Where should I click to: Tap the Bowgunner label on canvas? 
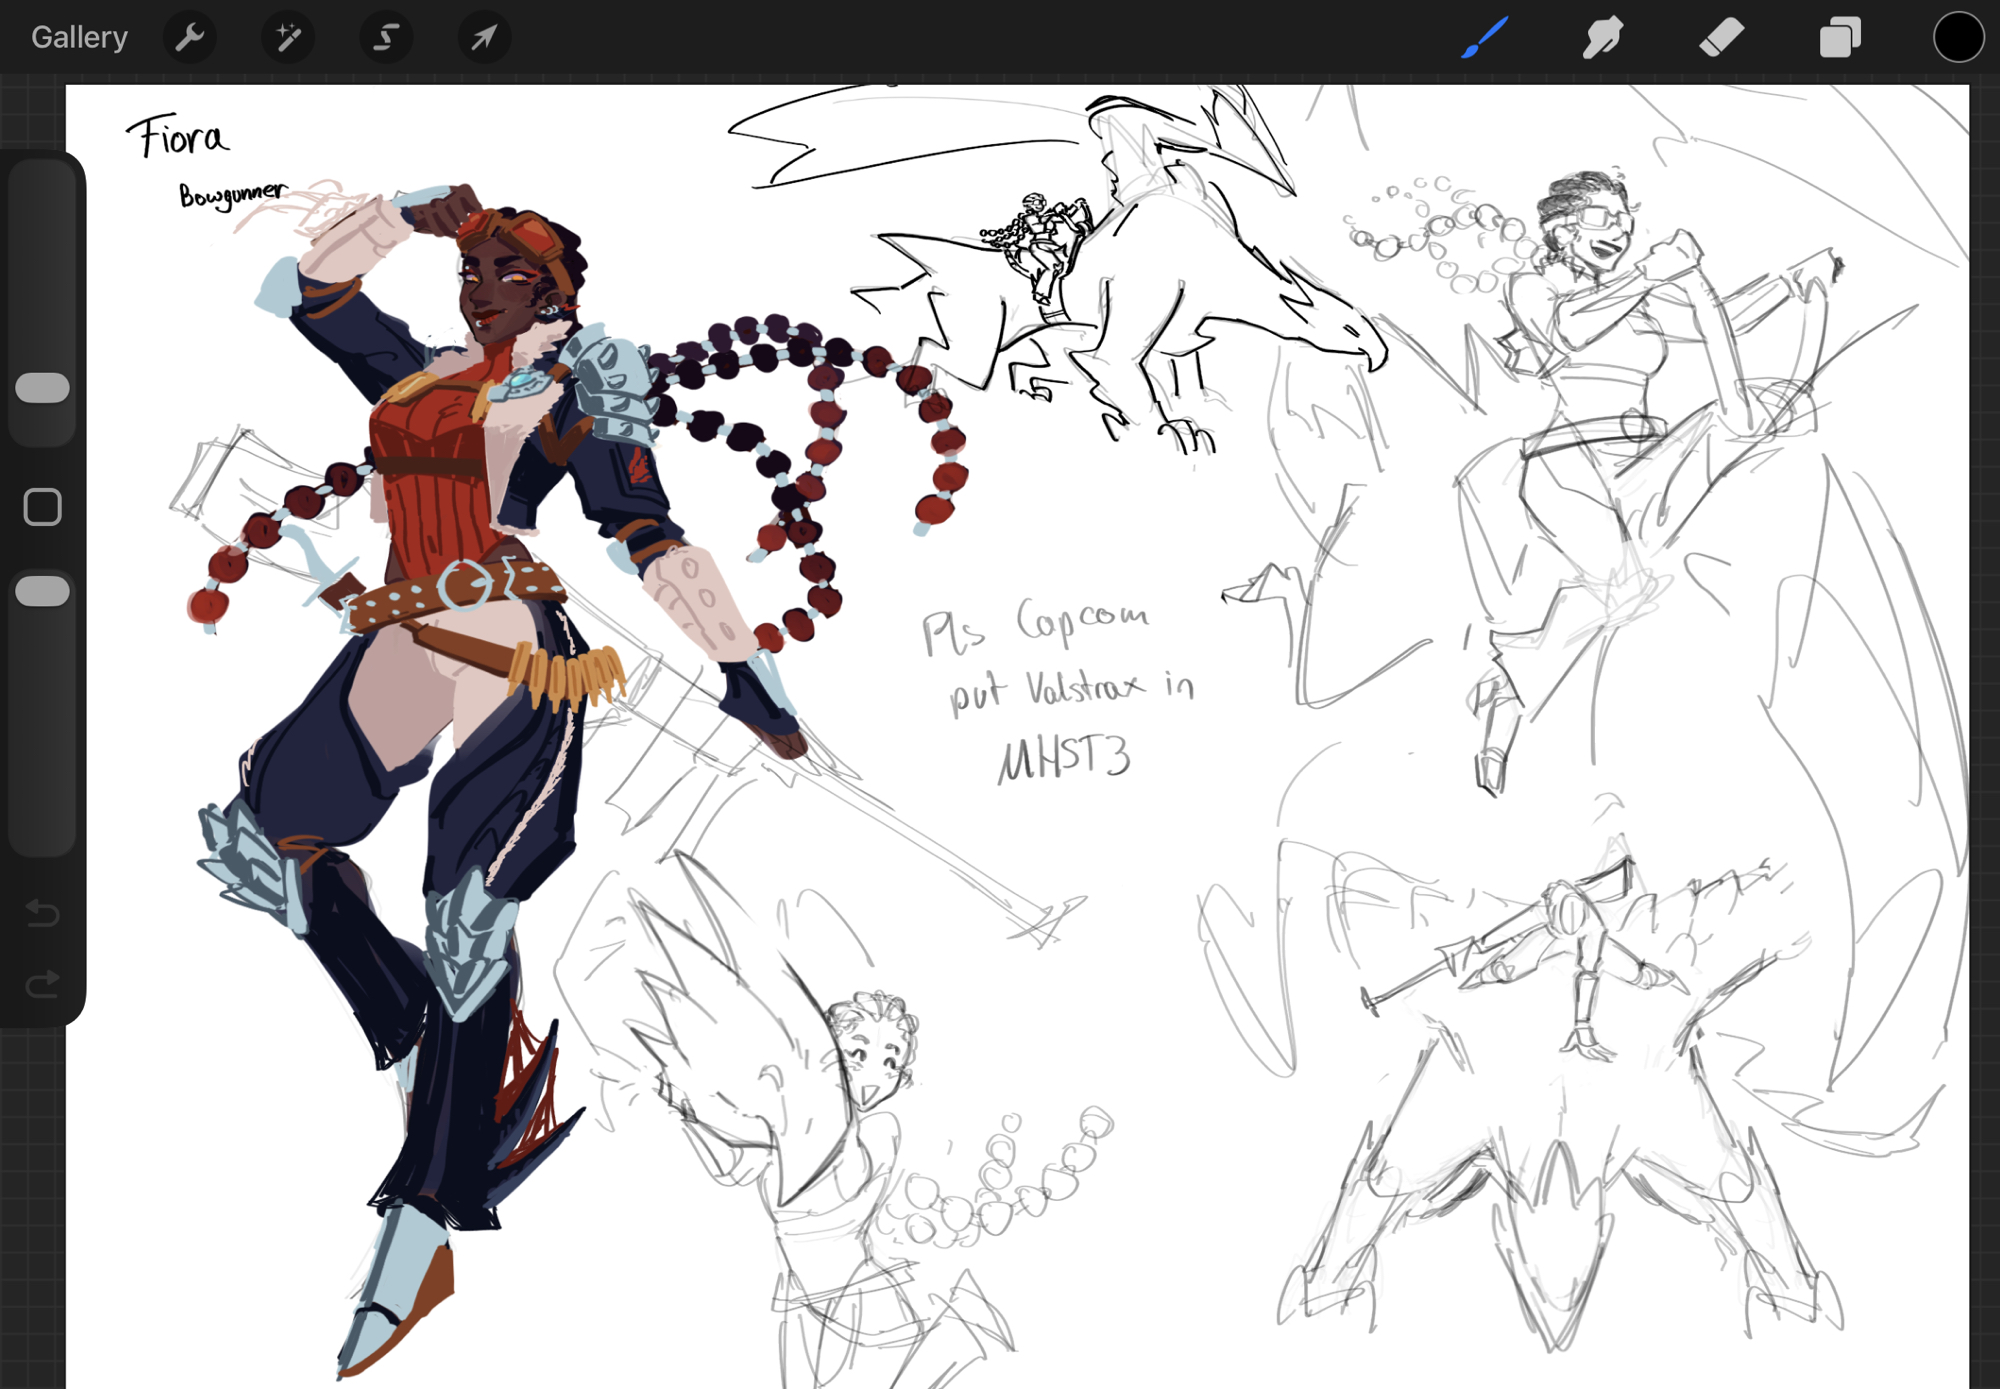(x=232, y=194)
